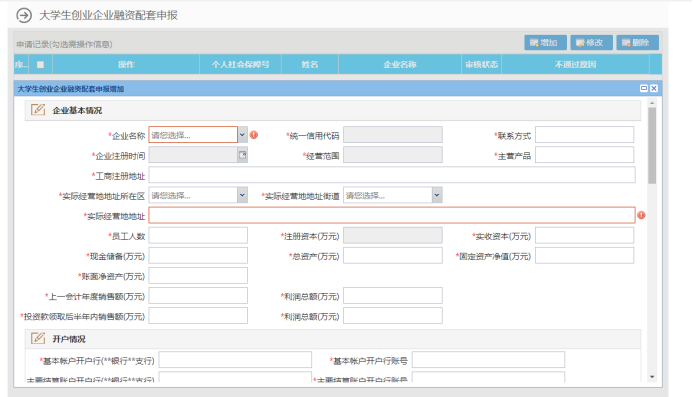Focus the 实收资本(万元) input field
This screenshot has height=397, width=693.
pyautogui.click(x=584, y=236)
